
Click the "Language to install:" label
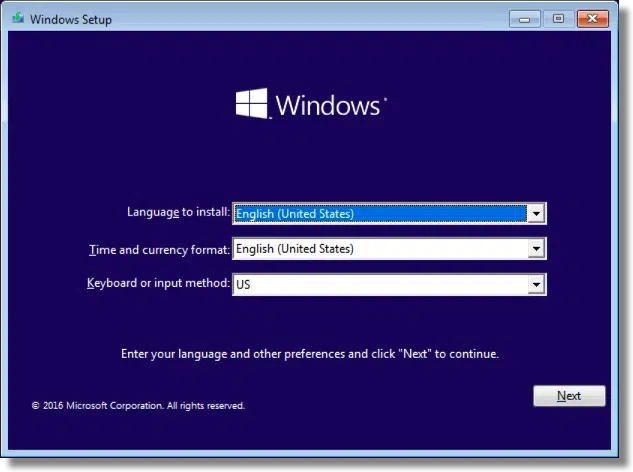click(178, 212)
